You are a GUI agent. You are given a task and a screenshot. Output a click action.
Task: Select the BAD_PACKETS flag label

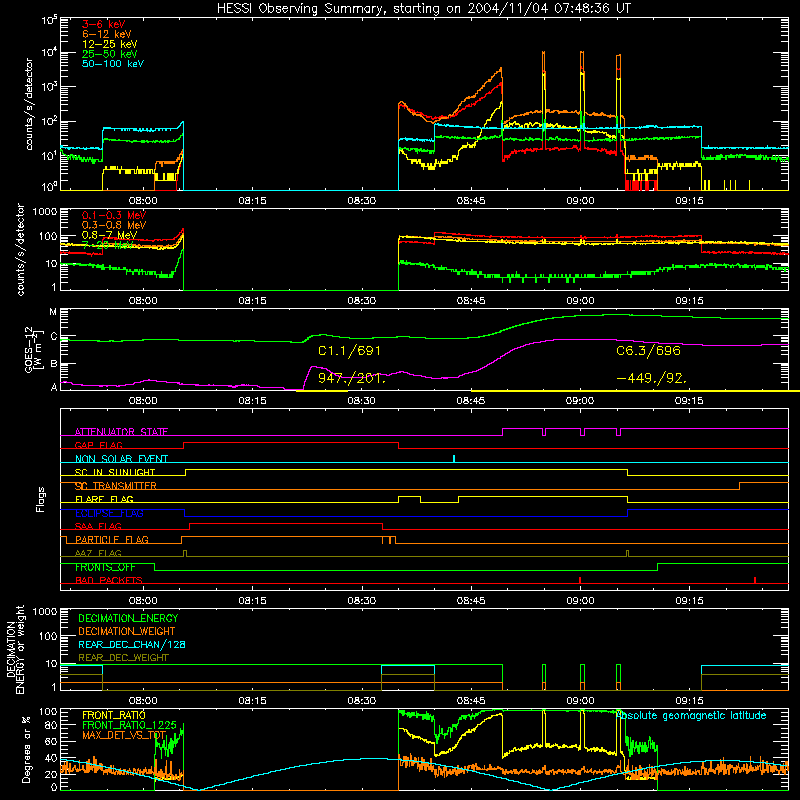pos(109,580)
